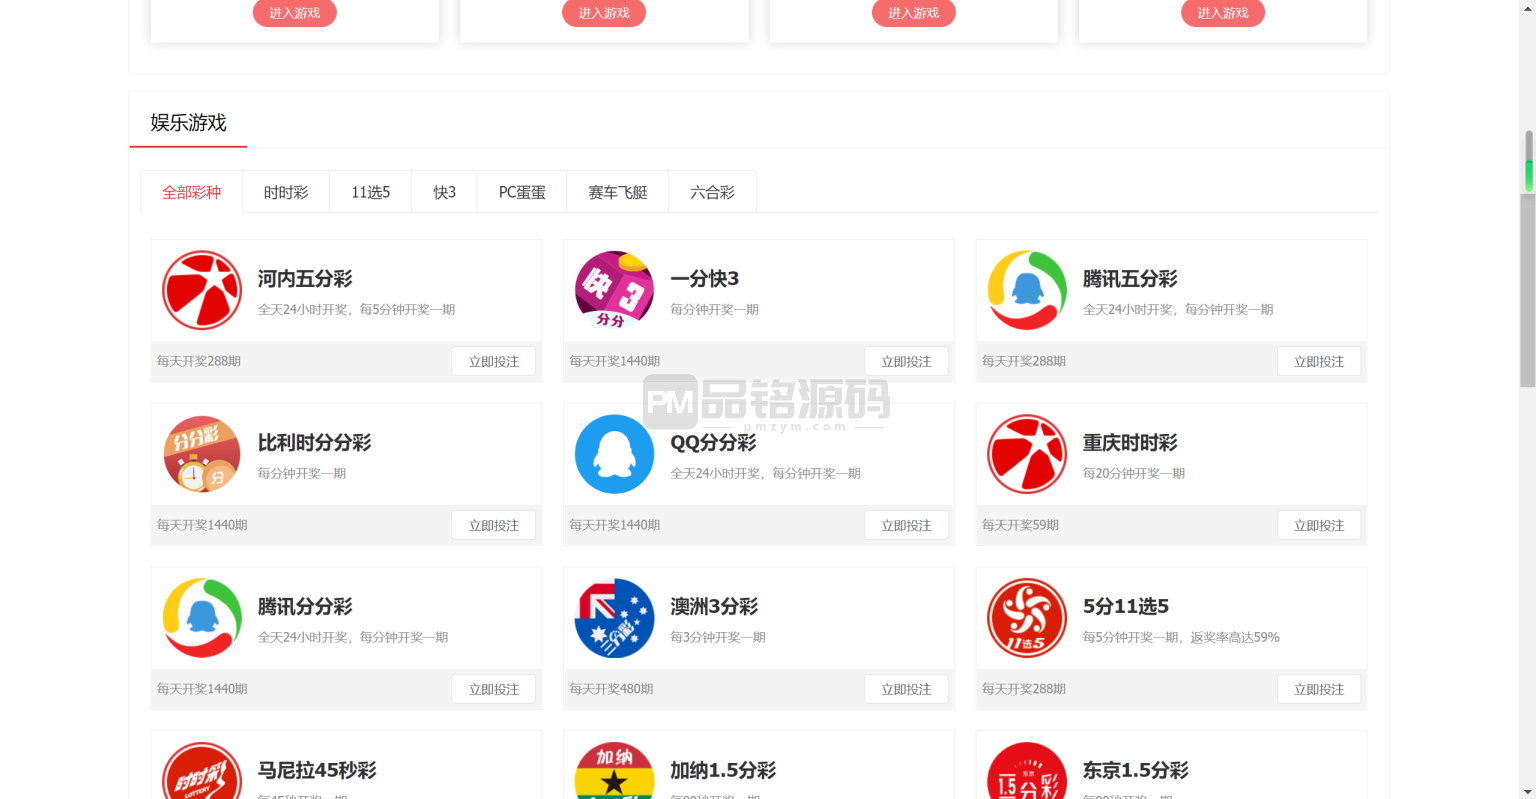Switch to the 赛车飞艇 tab
1536x799 pixels.
[x=618, y=192]
